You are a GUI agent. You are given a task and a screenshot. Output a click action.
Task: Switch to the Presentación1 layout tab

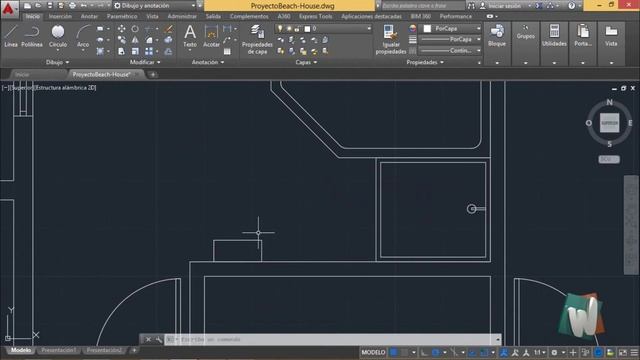coord(58,350)
